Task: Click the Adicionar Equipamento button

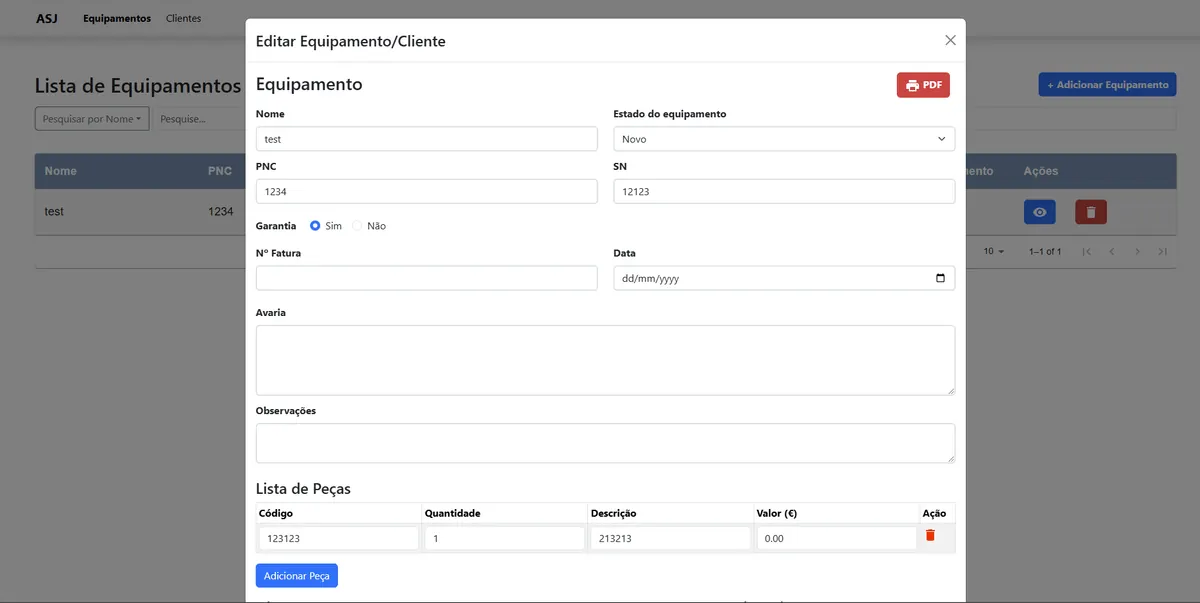Action: [x=1107, y=85]
